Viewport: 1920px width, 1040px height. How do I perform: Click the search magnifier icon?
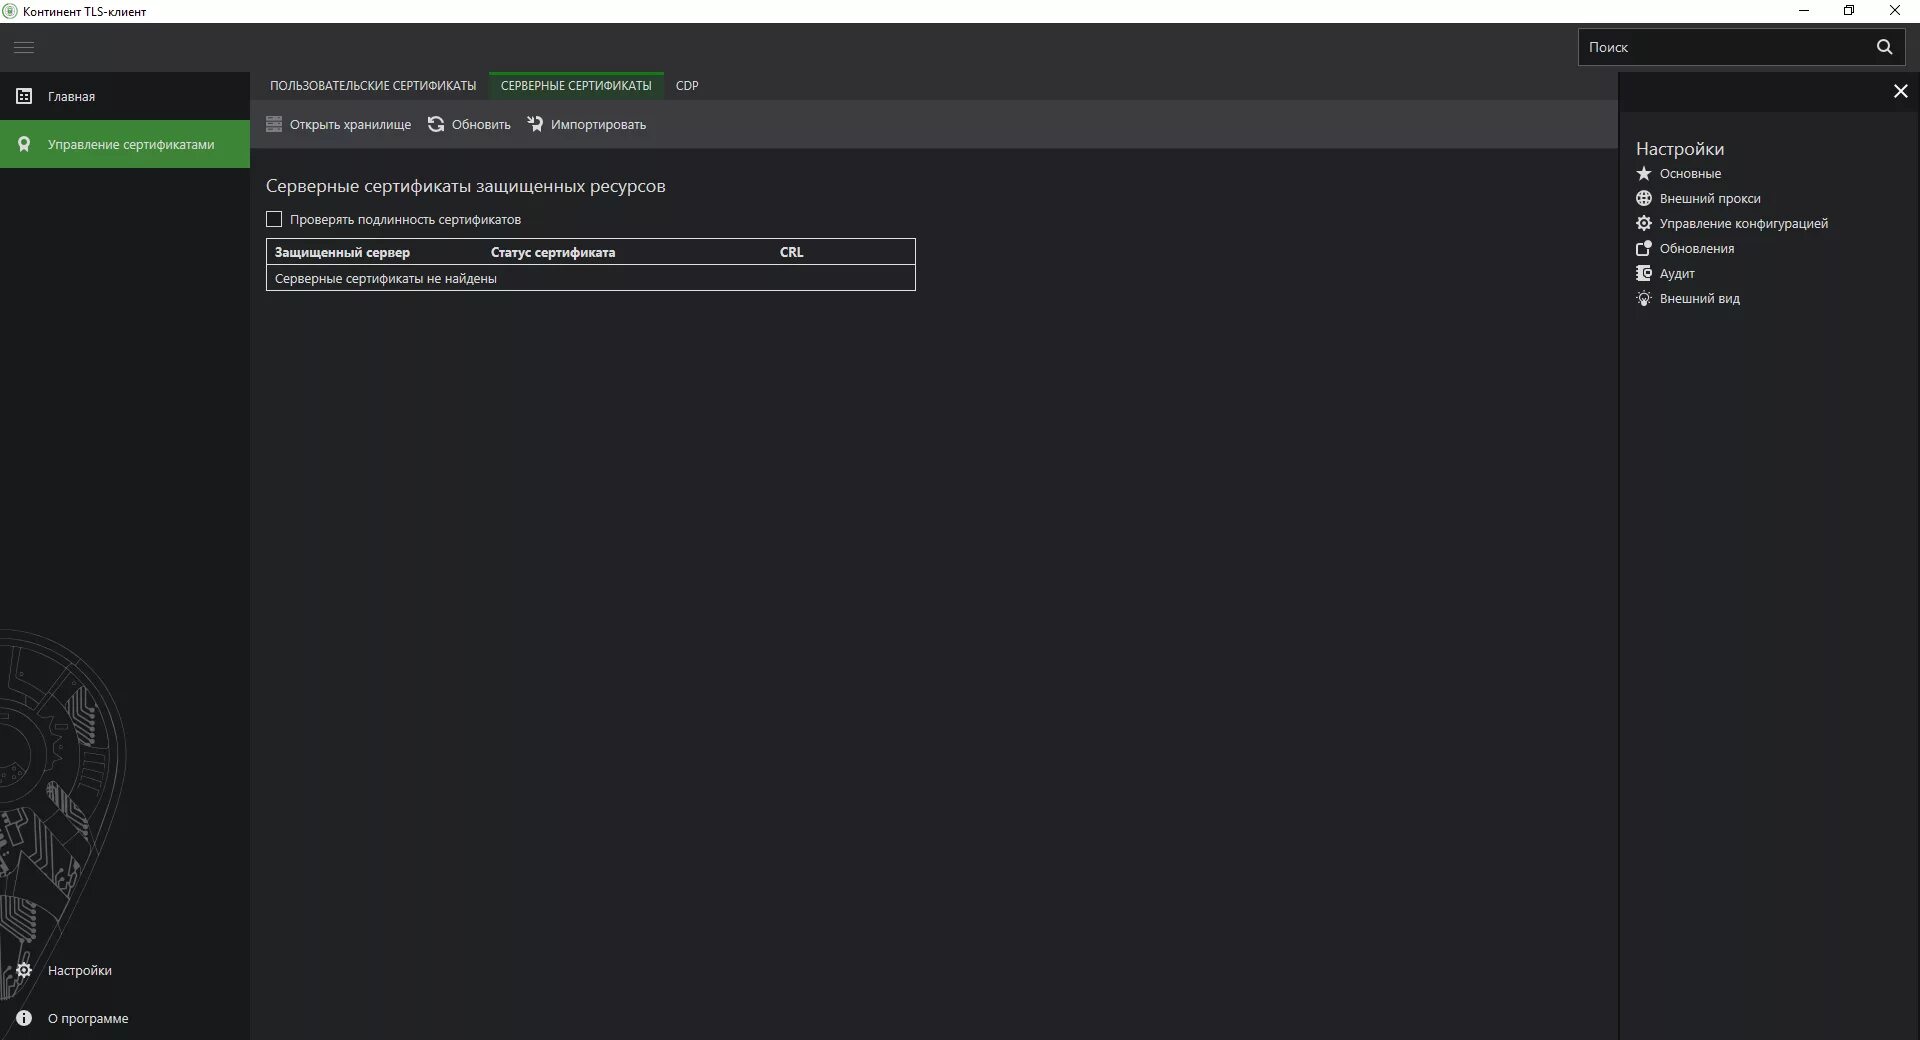pos(1884,47)
